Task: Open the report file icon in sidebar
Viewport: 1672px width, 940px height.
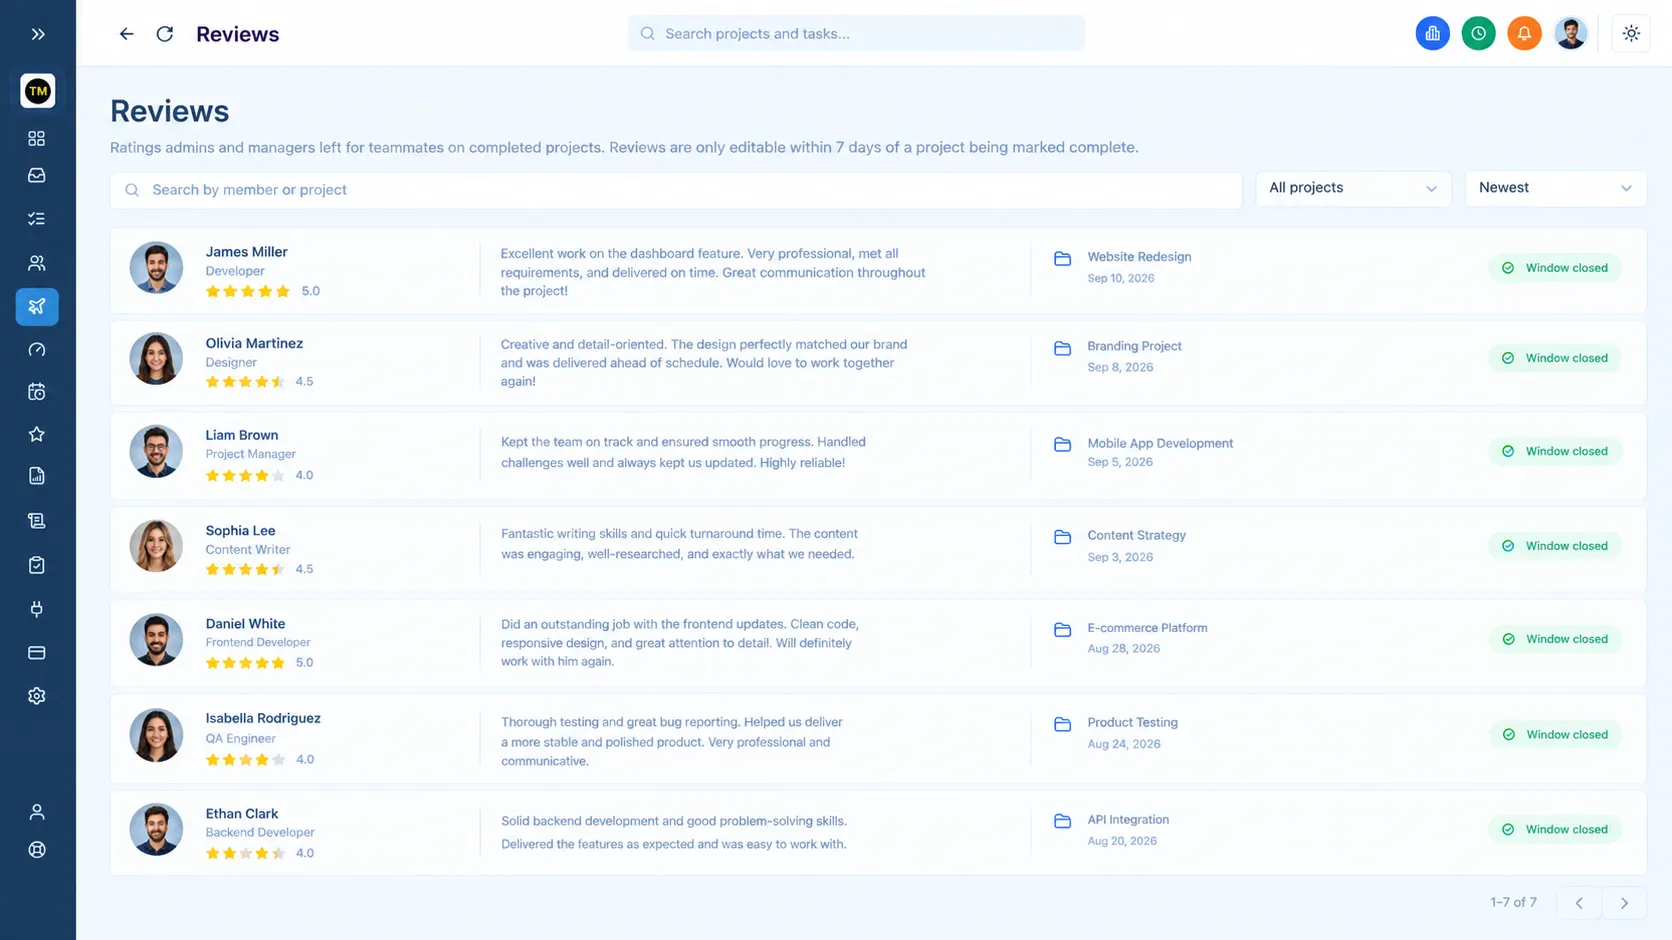Action: [x=37, y=476]
